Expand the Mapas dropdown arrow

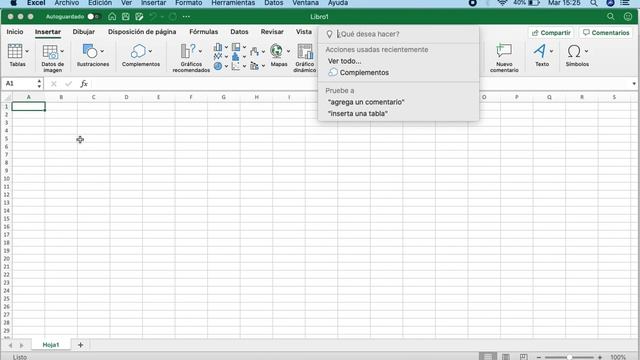click(x=288, y=51)
